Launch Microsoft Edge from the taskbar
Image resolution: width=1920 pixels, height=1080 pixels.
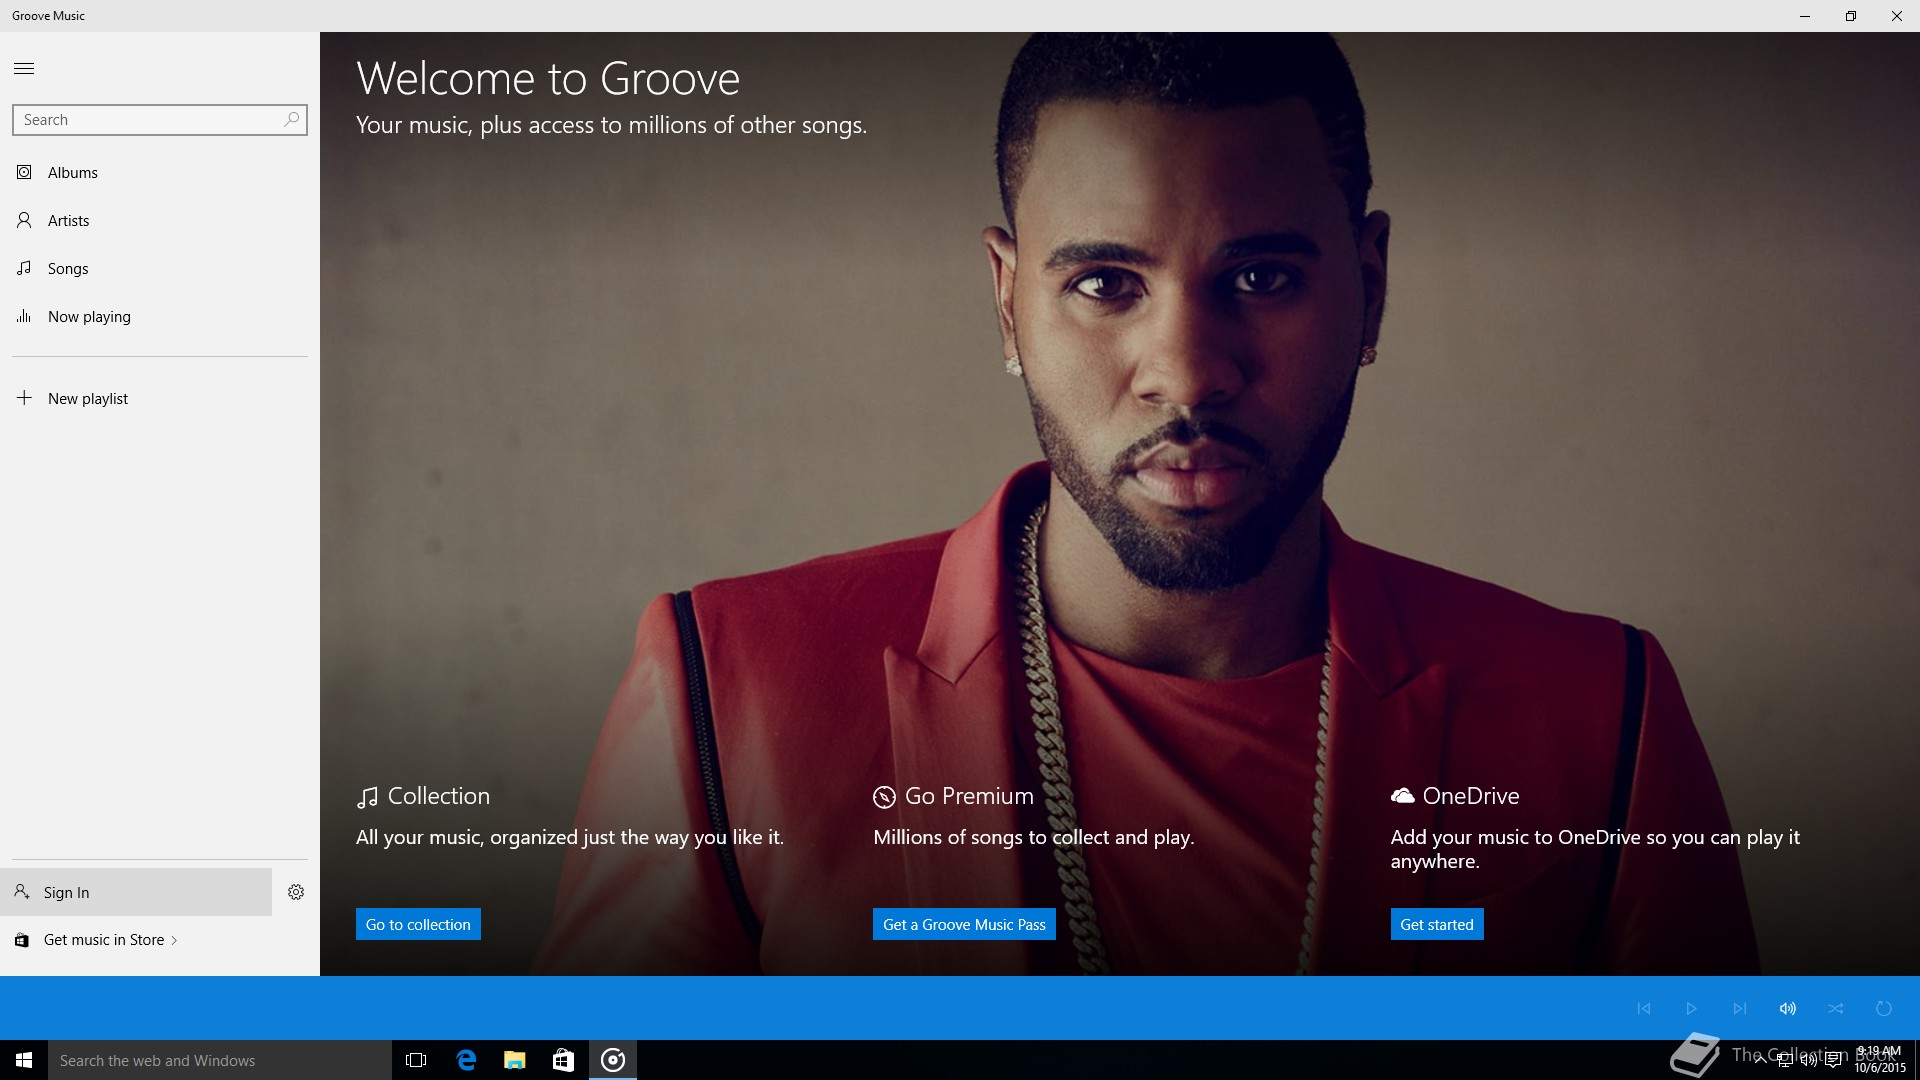(465, 1060)
